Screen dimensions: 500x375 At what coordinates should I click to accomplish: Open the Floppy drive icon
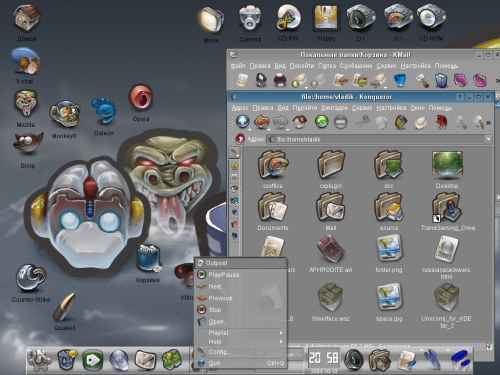(326, 18)
